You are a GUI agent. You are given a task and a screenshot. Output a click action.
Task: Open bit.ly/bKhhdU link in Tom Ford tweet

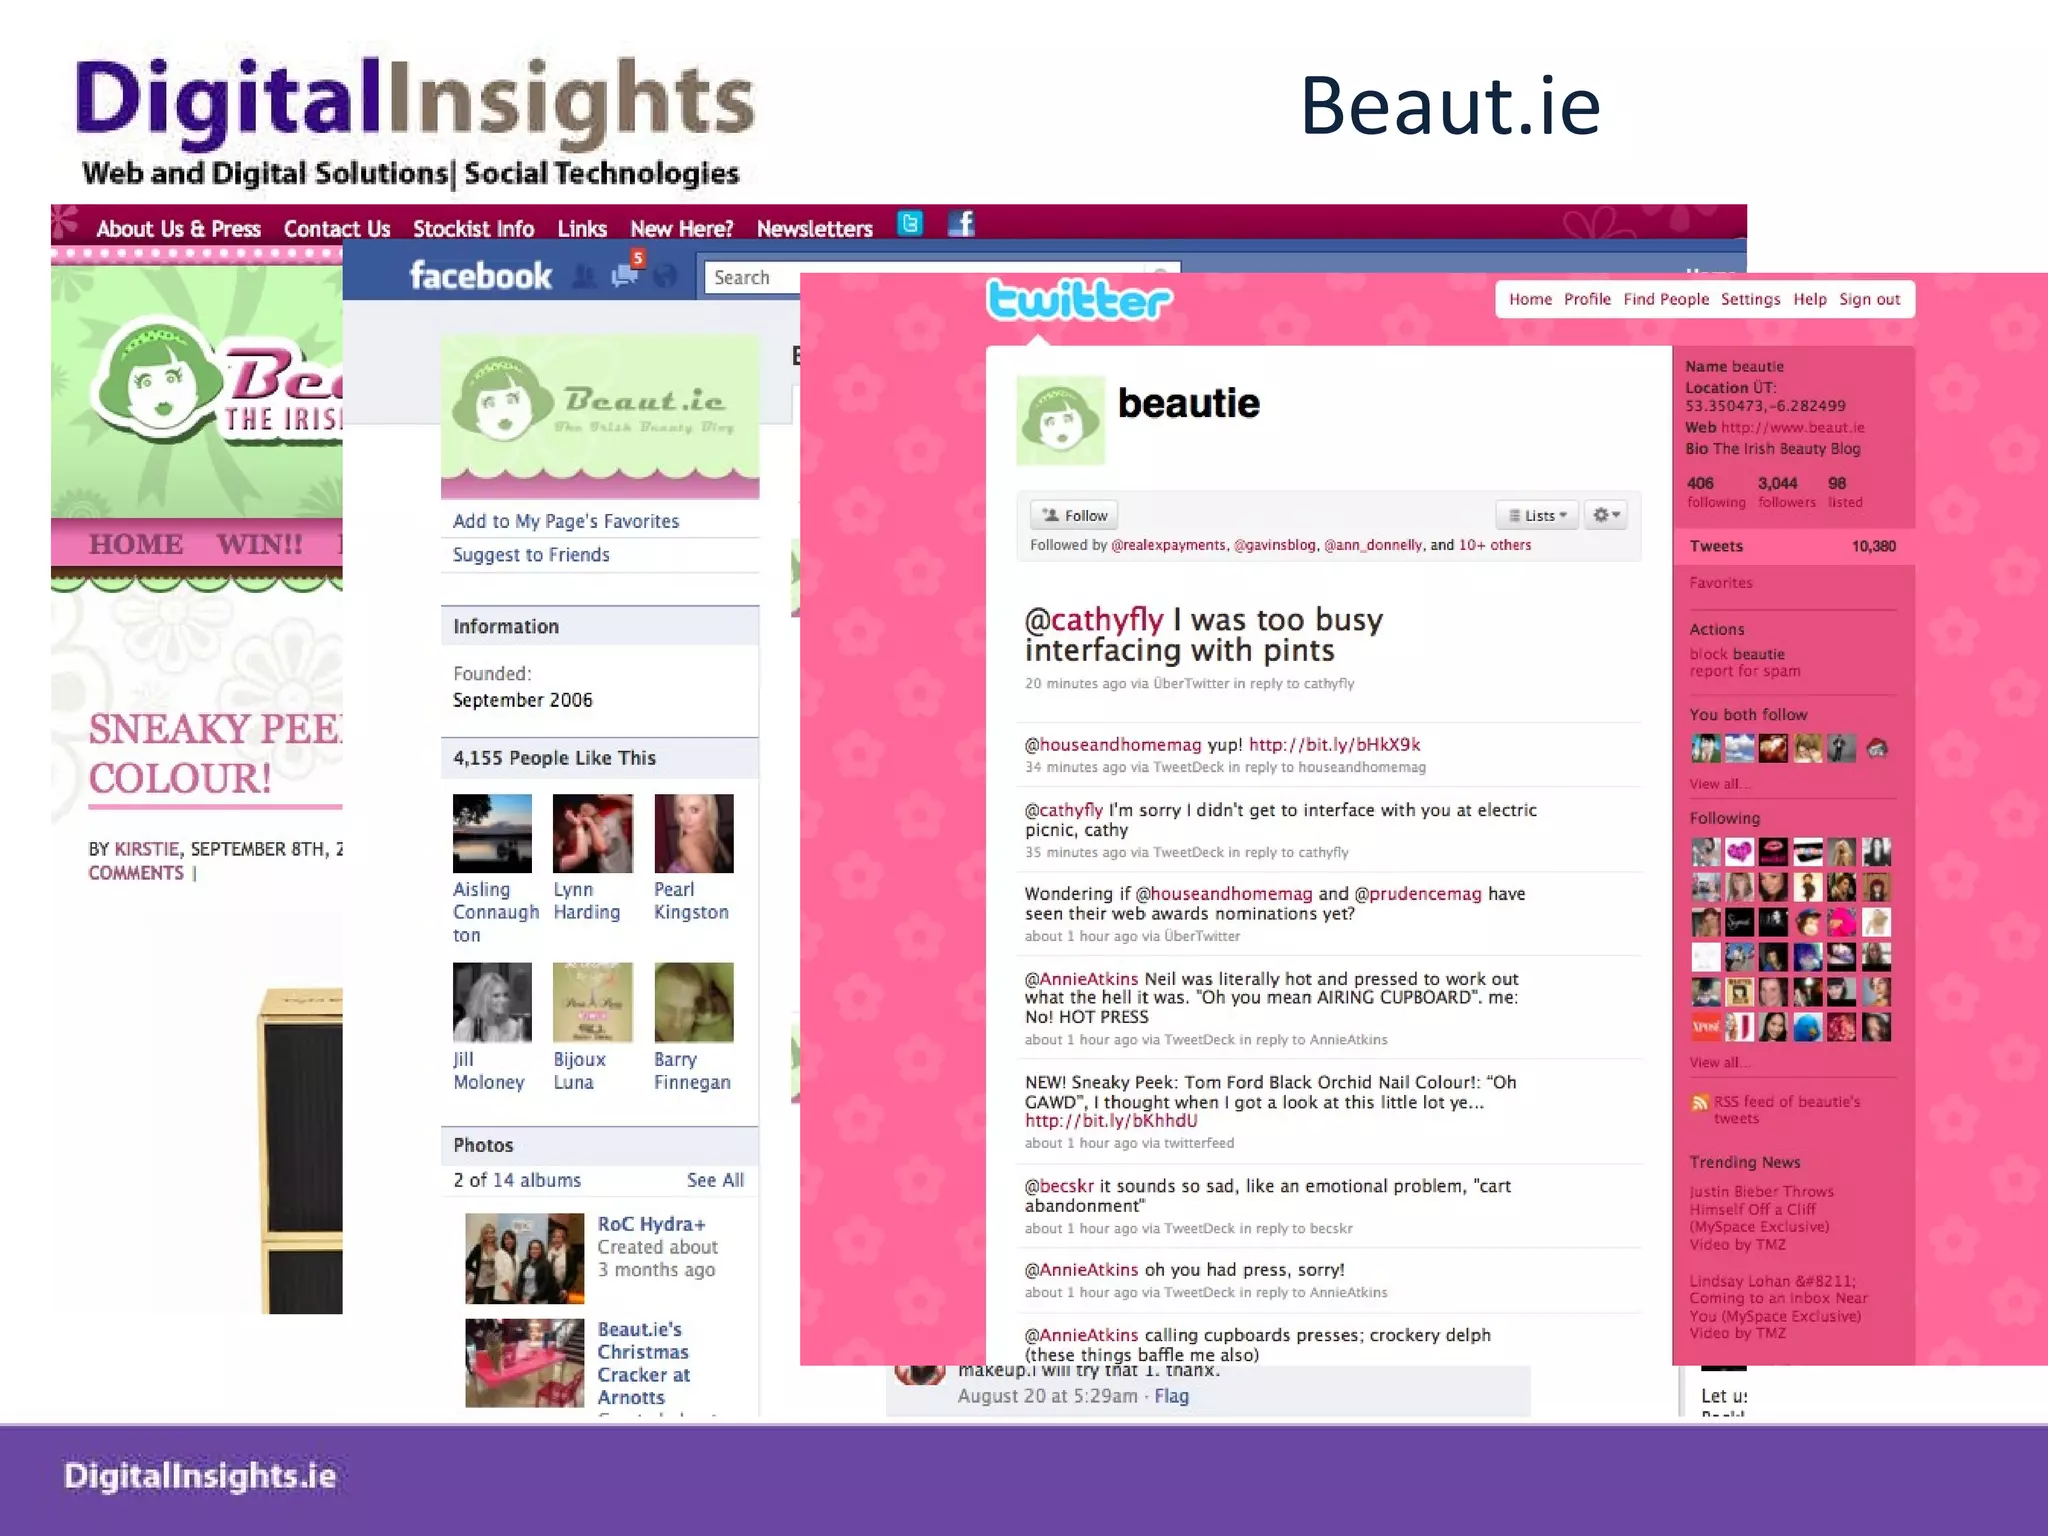[x=1111, y=1121]
